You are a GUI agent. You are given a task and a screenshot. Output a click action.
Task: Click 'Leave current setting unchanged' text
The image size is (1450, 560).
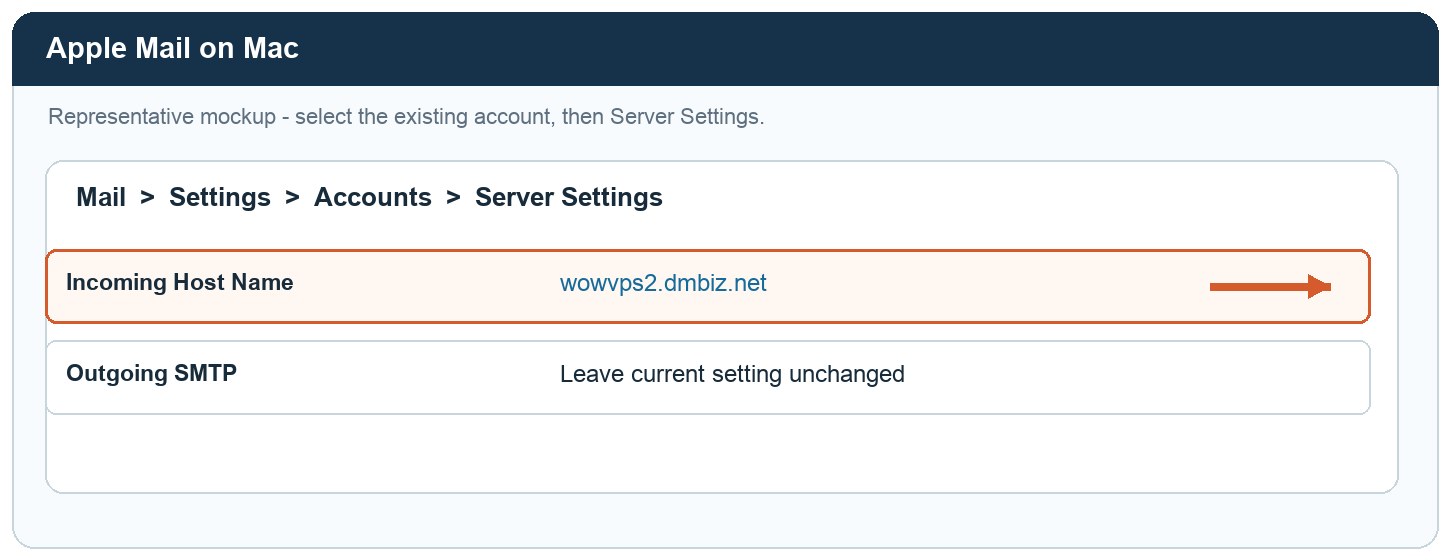coord(732,374)
